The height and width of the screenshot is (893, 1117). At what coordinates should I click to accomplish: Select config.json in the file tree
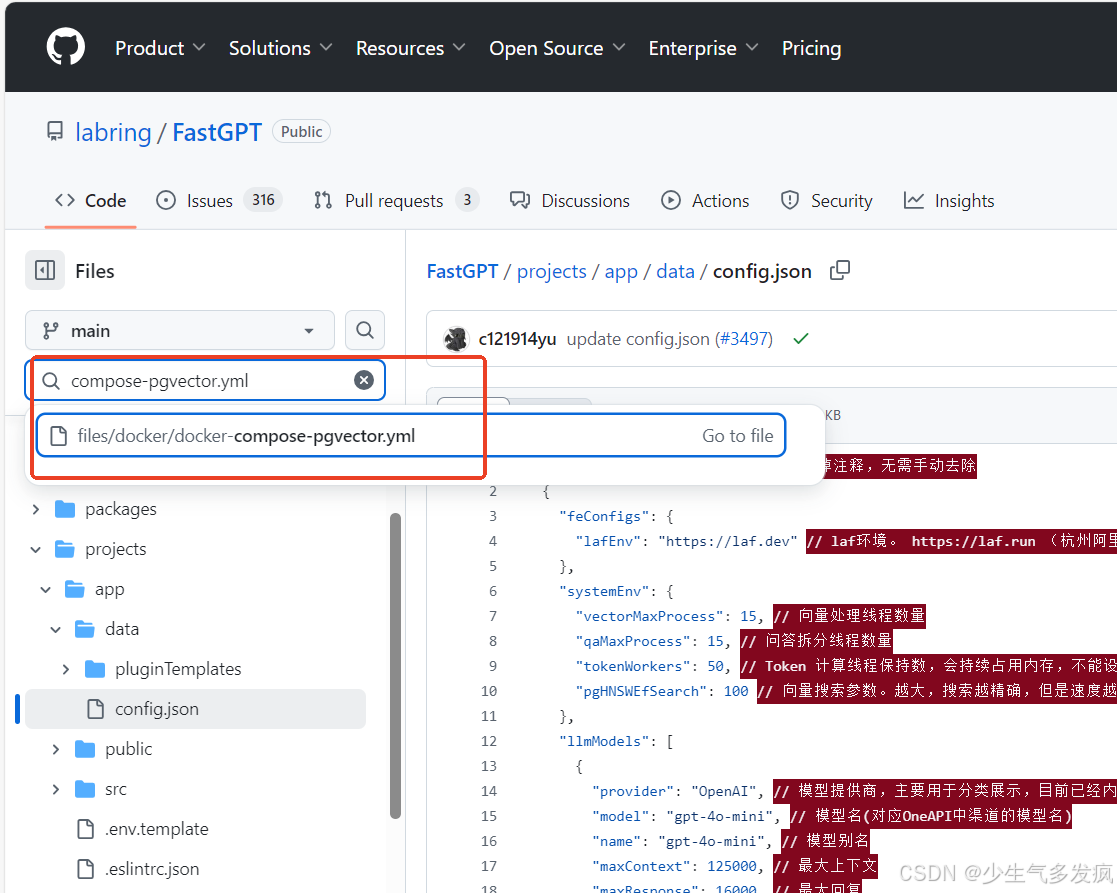(195, 709)
